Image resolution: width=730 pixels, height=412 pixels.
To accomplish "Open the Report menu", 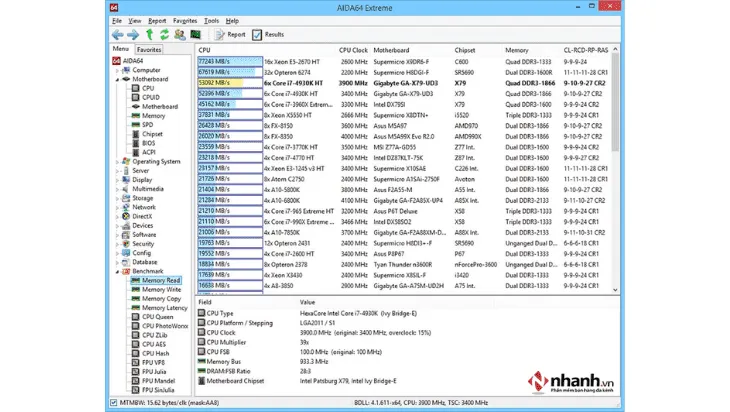I will (157, 21).
